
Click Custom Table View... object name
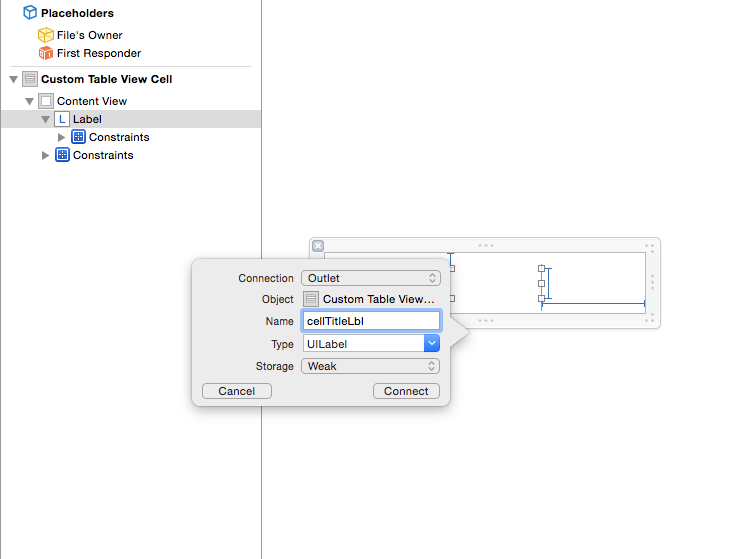[378, 299]
